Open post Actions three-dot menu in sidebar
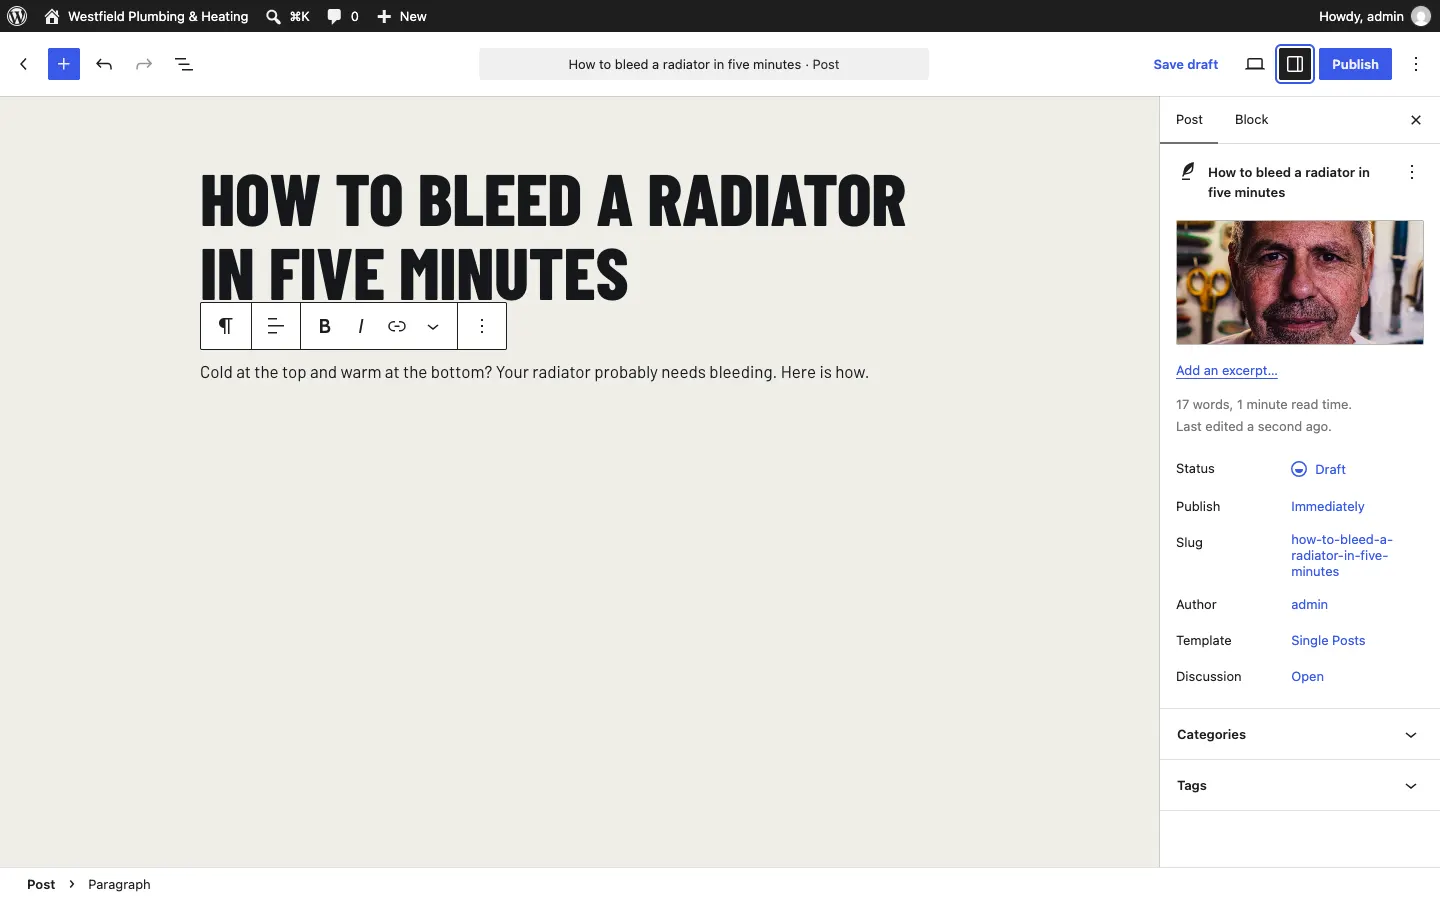The height and width of the screenshot is (900, 1440). pos(1412,172)
